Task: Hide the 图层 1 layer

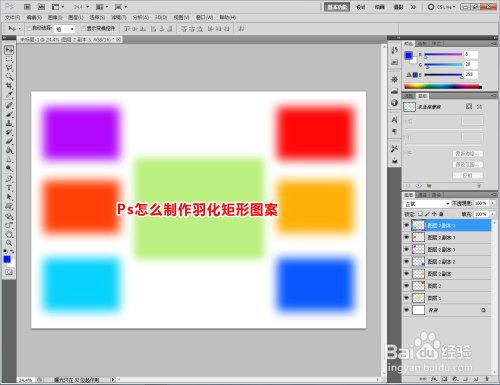Action: [x=406, y=298]
